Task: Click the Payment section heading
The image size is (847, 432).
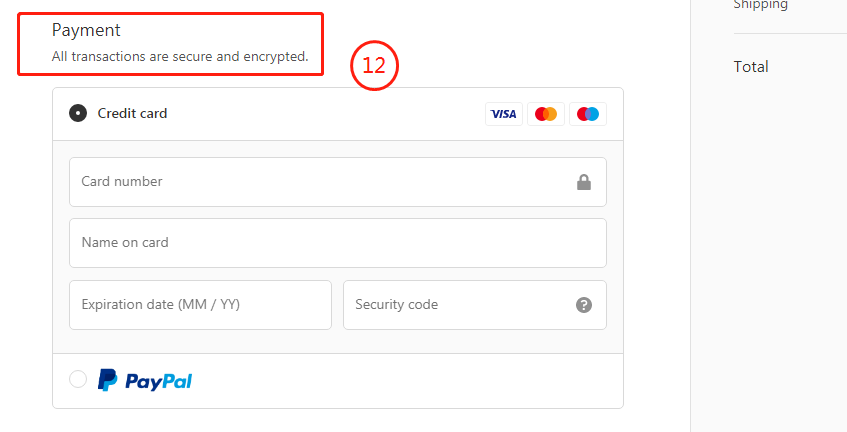Action: [86, 30]
